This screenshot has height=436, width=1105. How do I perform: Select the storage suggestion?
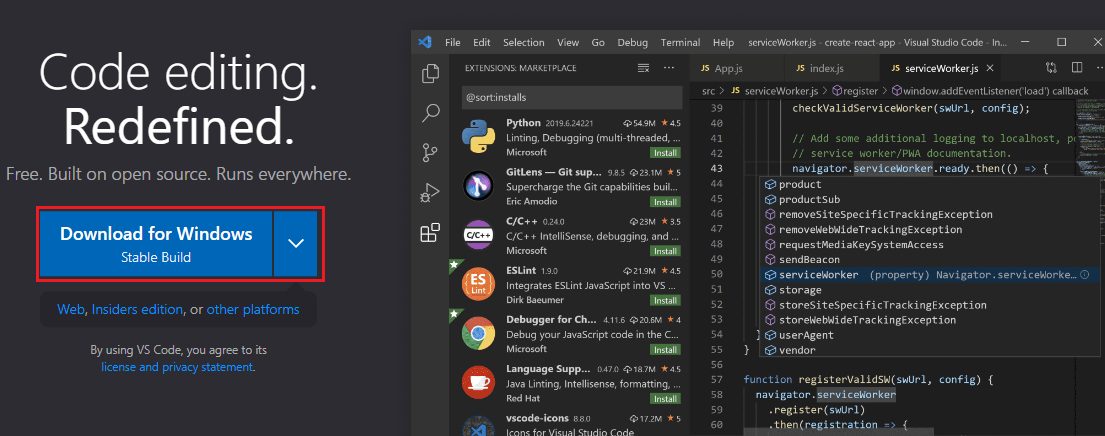[x=929, y=290]
